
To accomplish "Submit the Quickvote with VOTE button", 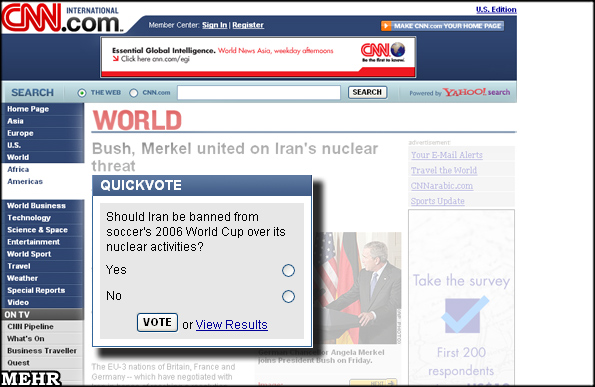I will 157,322.
